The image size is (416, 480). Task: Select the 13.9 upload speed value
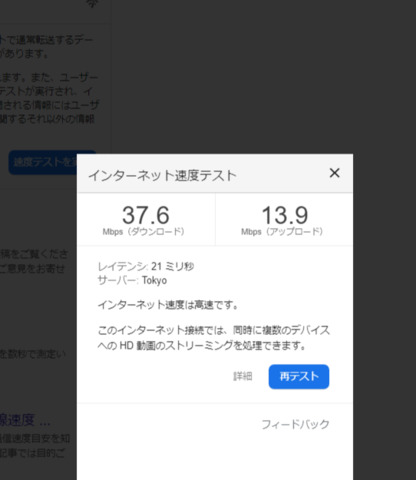285,215
